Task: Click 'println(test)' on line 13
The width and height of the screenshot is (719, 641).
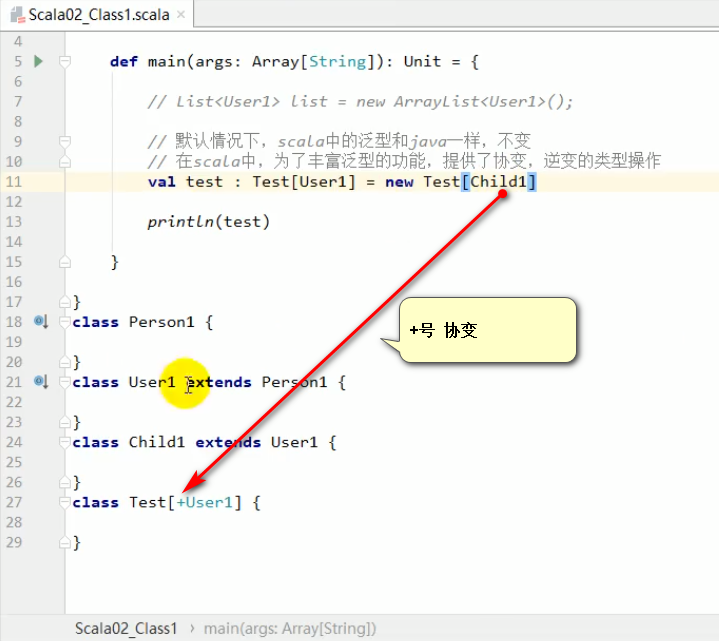Action: [209, 222]
